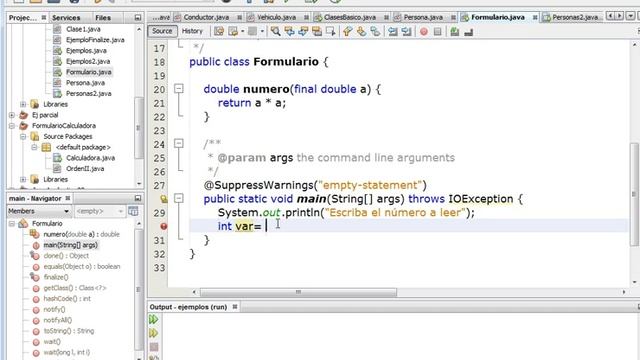Screen dimensions: 640x360
Task: Expand the Libraries node above Ej parcial
Action: (x=23, y=104)
